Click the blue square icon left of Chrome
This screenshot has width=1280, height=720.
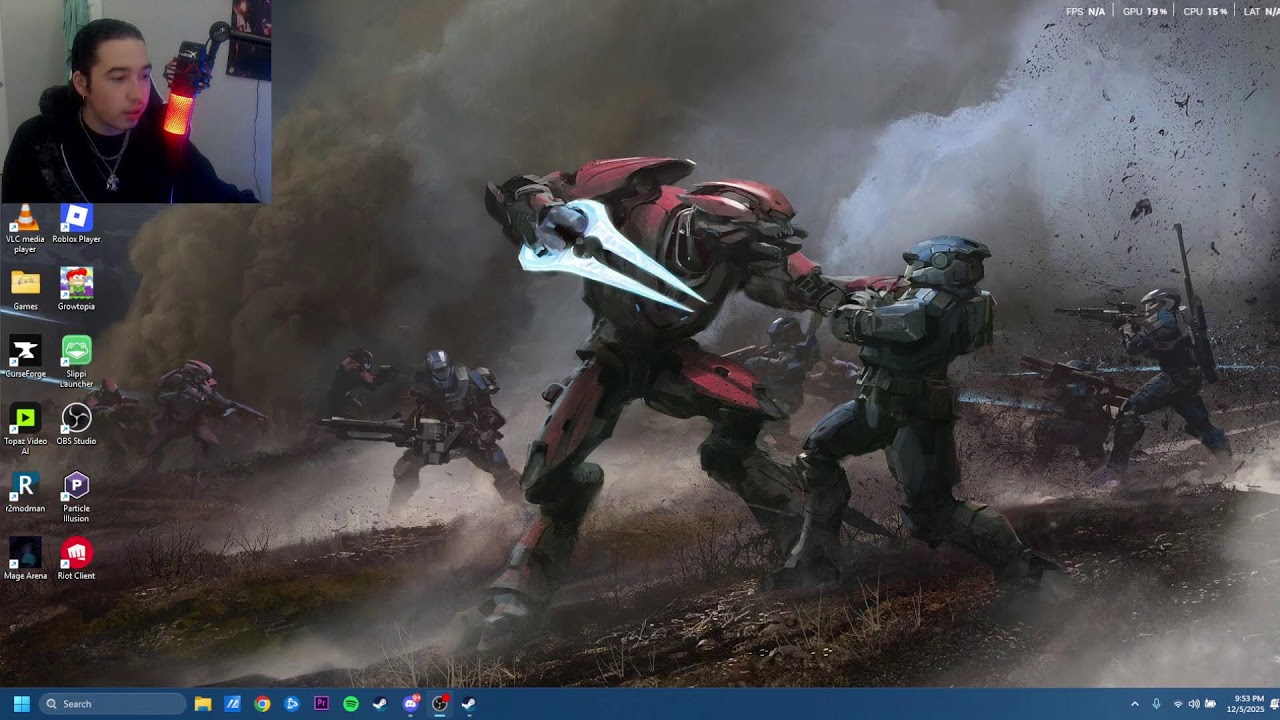(x=232, y=704)
